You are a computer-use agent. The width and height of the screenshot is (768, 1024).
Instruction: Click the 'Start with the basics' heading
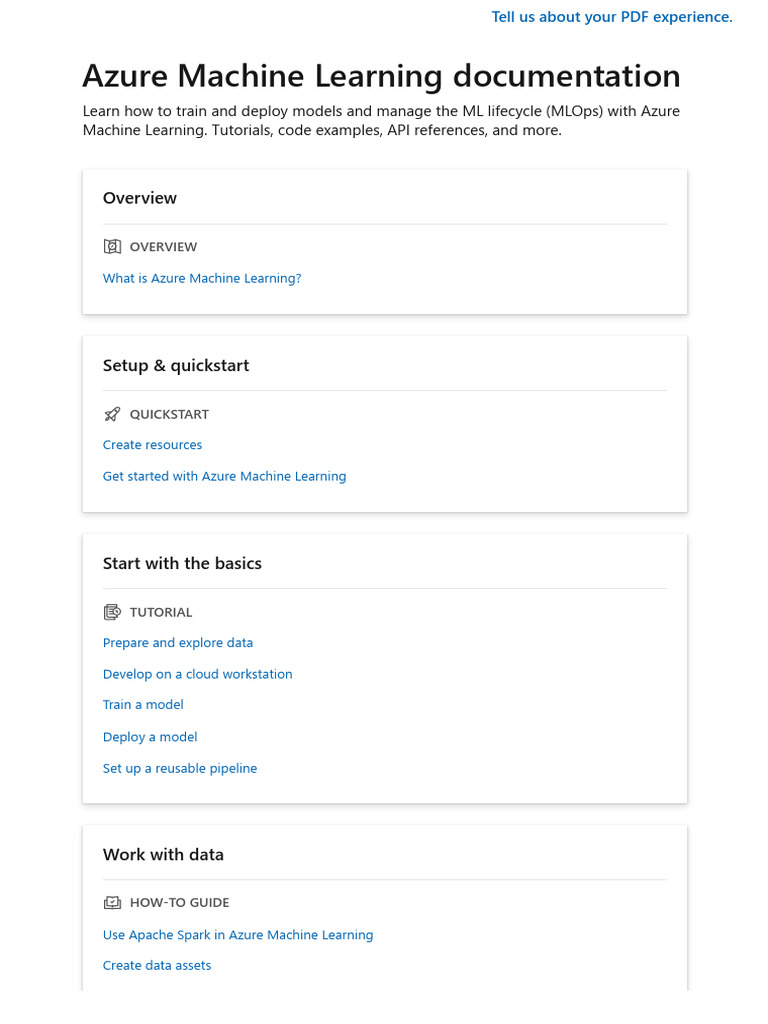click(182, 563)
